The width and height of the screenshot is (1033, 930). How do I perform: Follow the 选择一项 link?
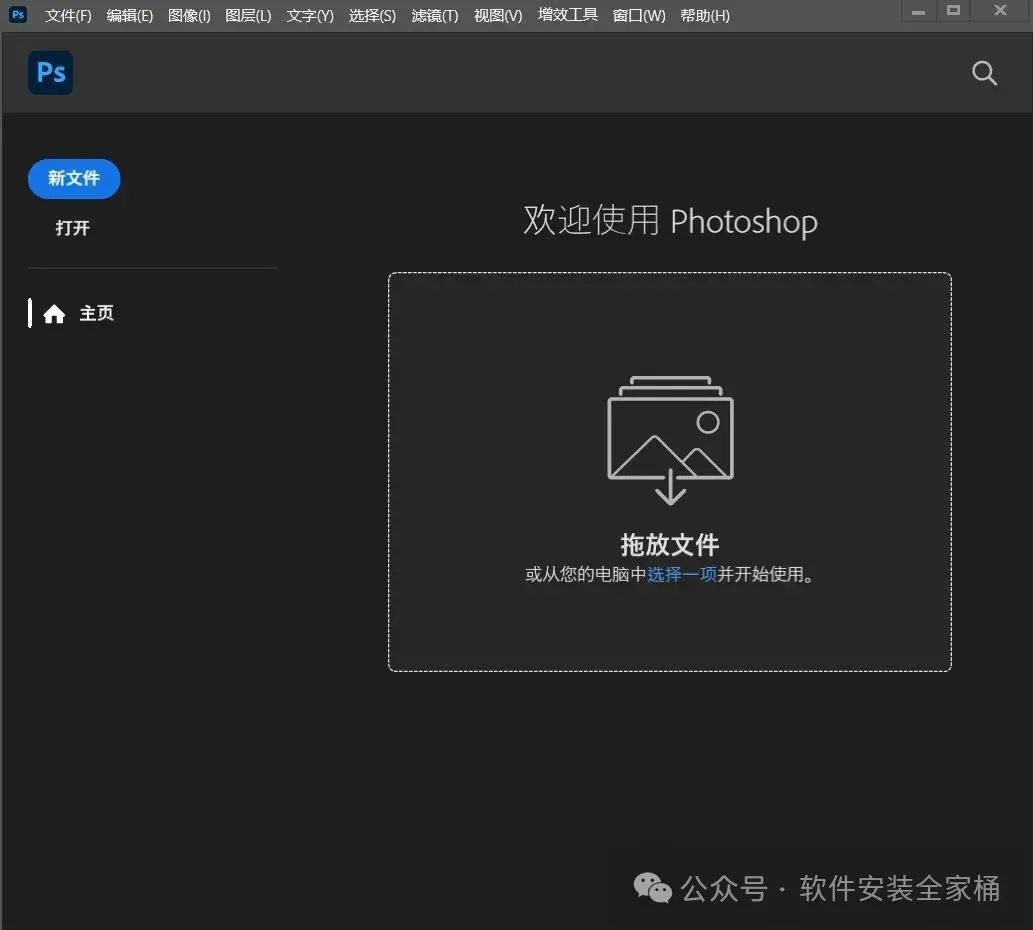[682, 574]
